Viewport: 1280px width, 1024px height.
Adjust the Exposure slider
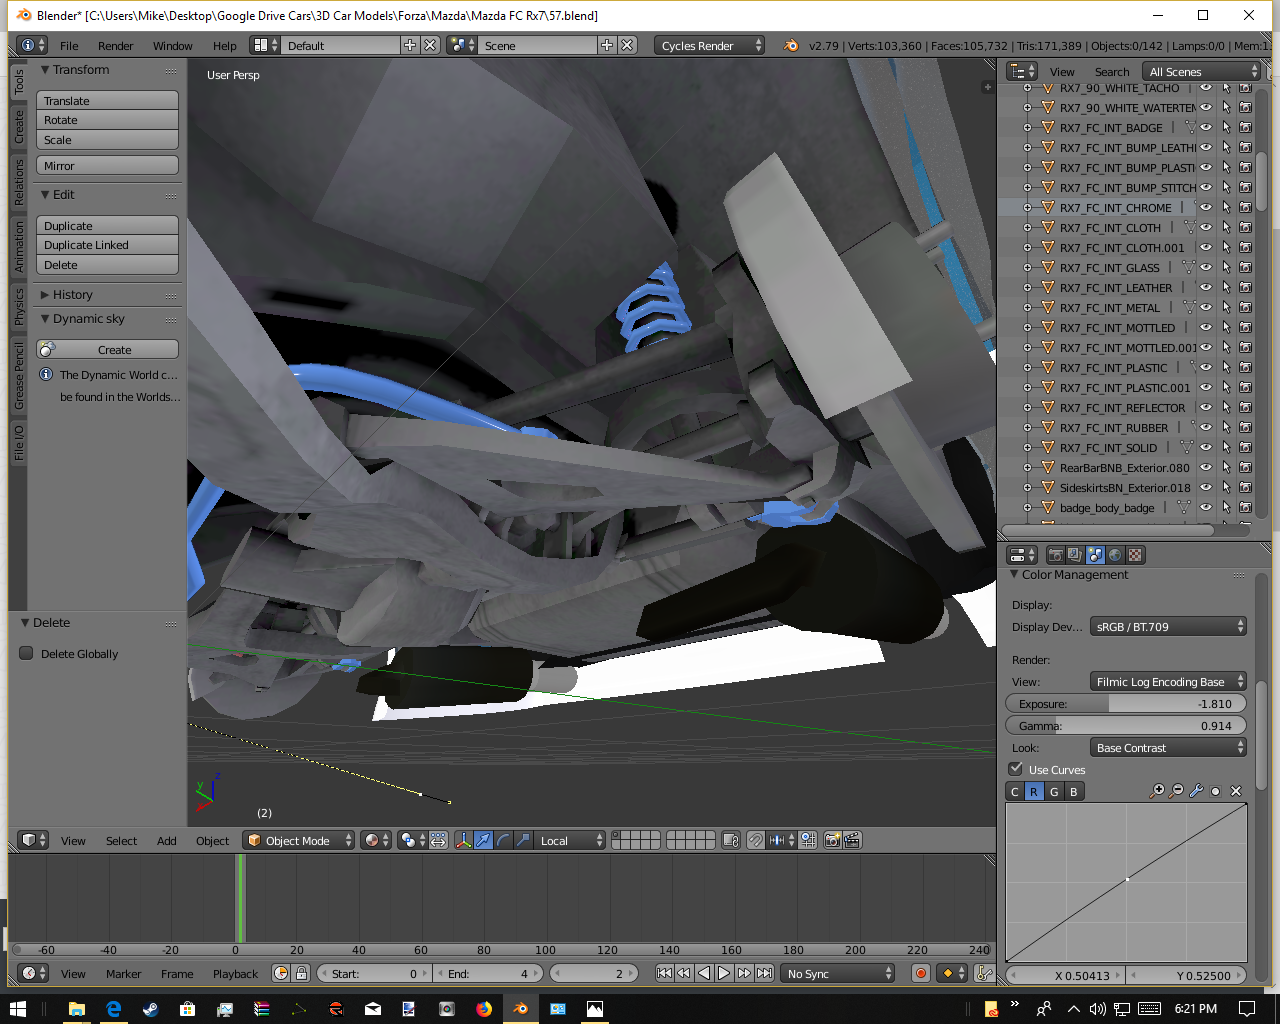pyautogui.click(x=1125, y=704)
